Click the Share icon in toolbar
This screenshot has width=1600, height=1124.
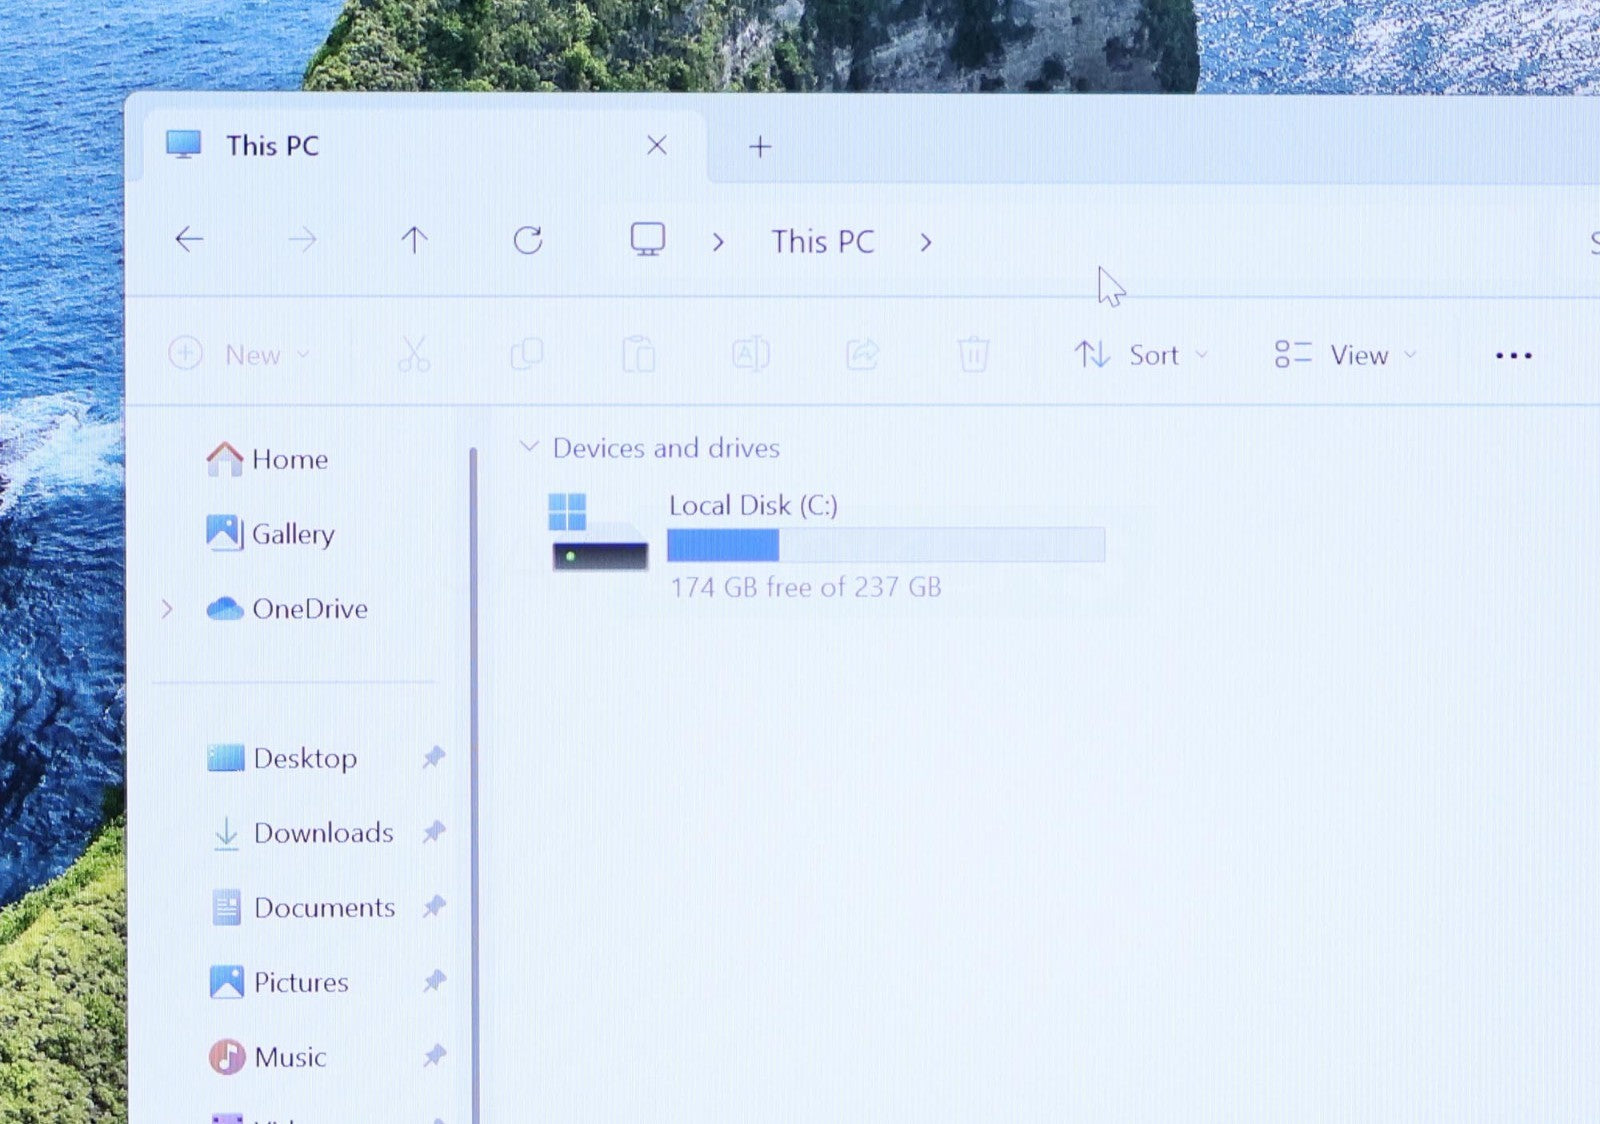pos(862,355)
